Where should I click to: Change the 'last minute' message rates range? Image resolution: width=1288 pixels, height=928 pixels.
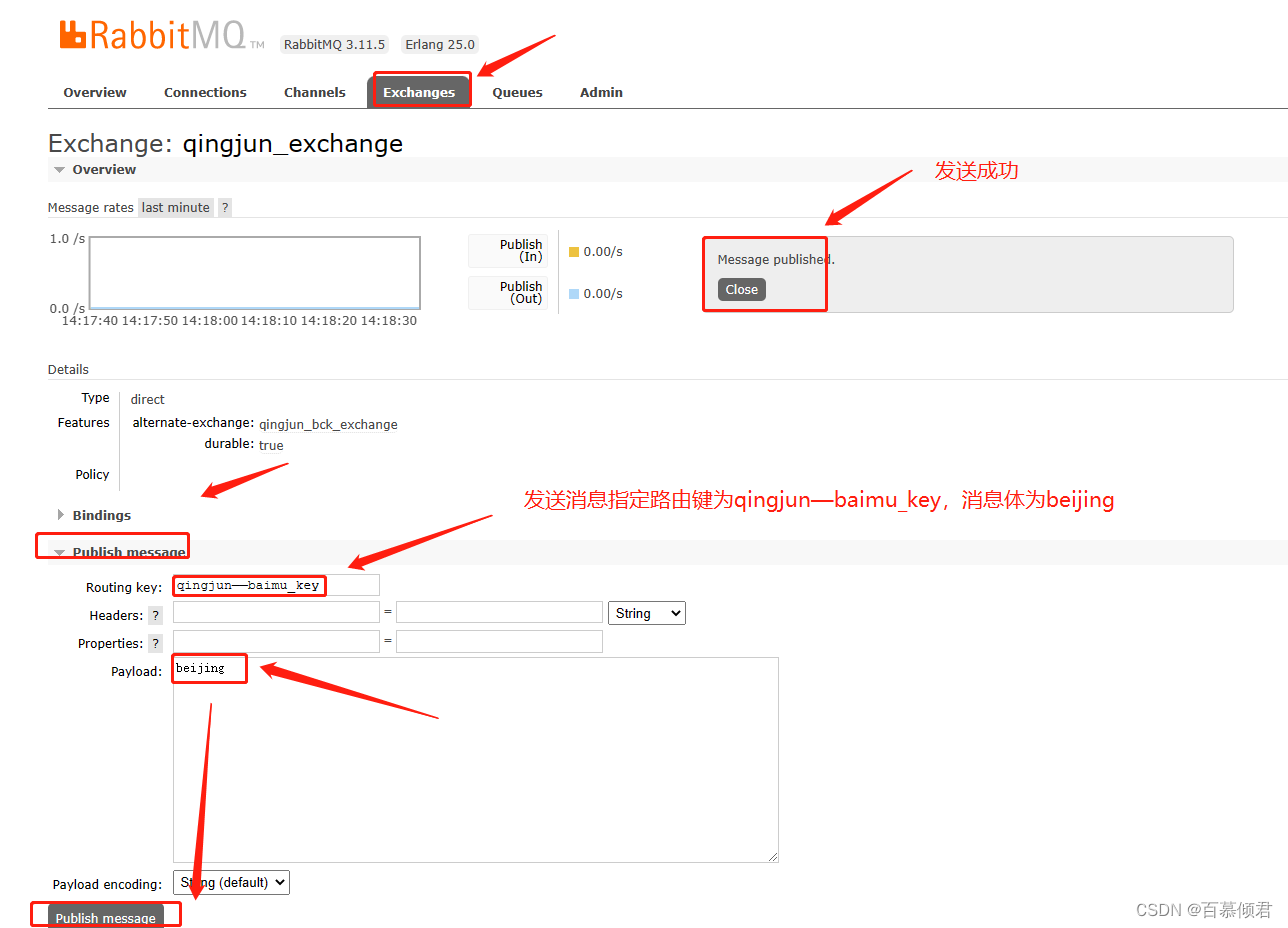[176, 207]
